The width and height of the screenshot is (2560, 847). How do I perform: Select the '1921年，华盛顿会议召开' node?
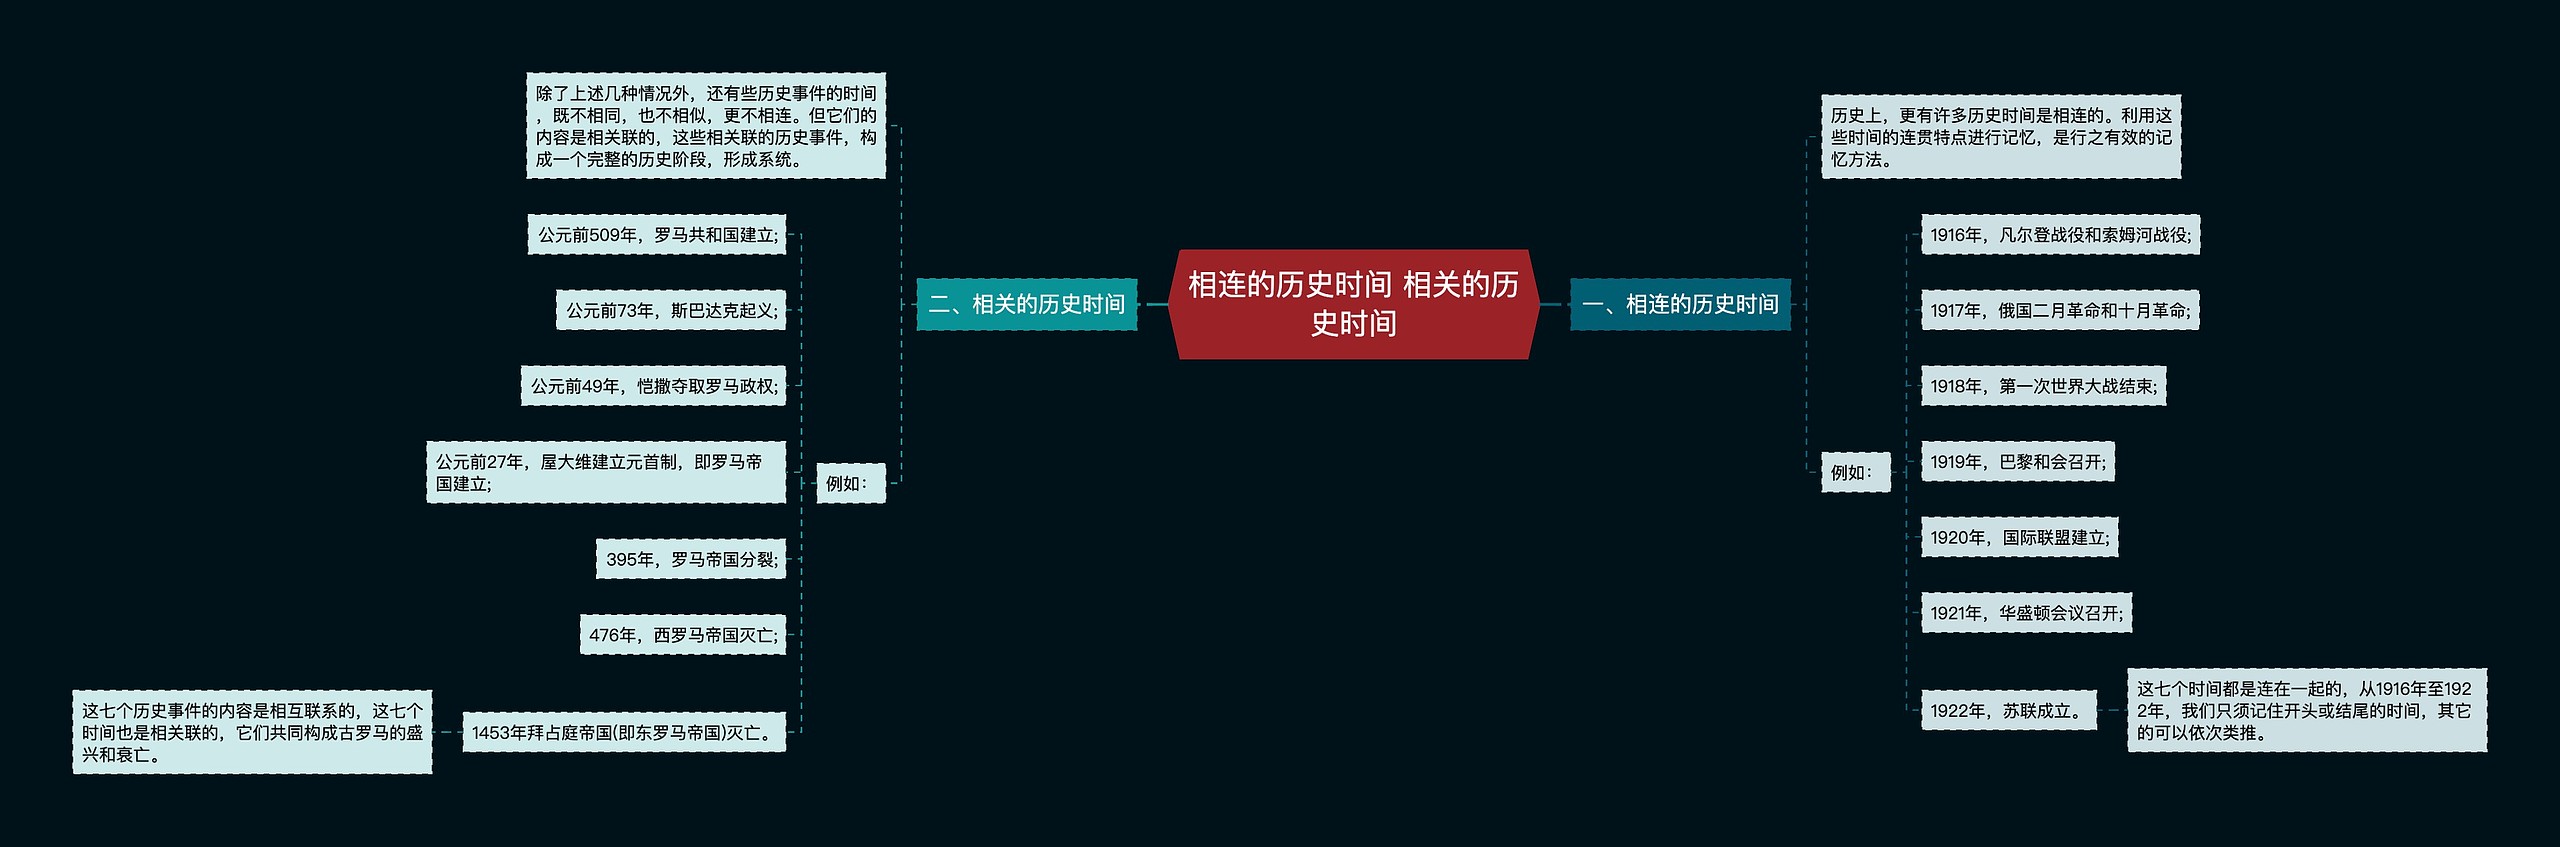[2026, 613]
